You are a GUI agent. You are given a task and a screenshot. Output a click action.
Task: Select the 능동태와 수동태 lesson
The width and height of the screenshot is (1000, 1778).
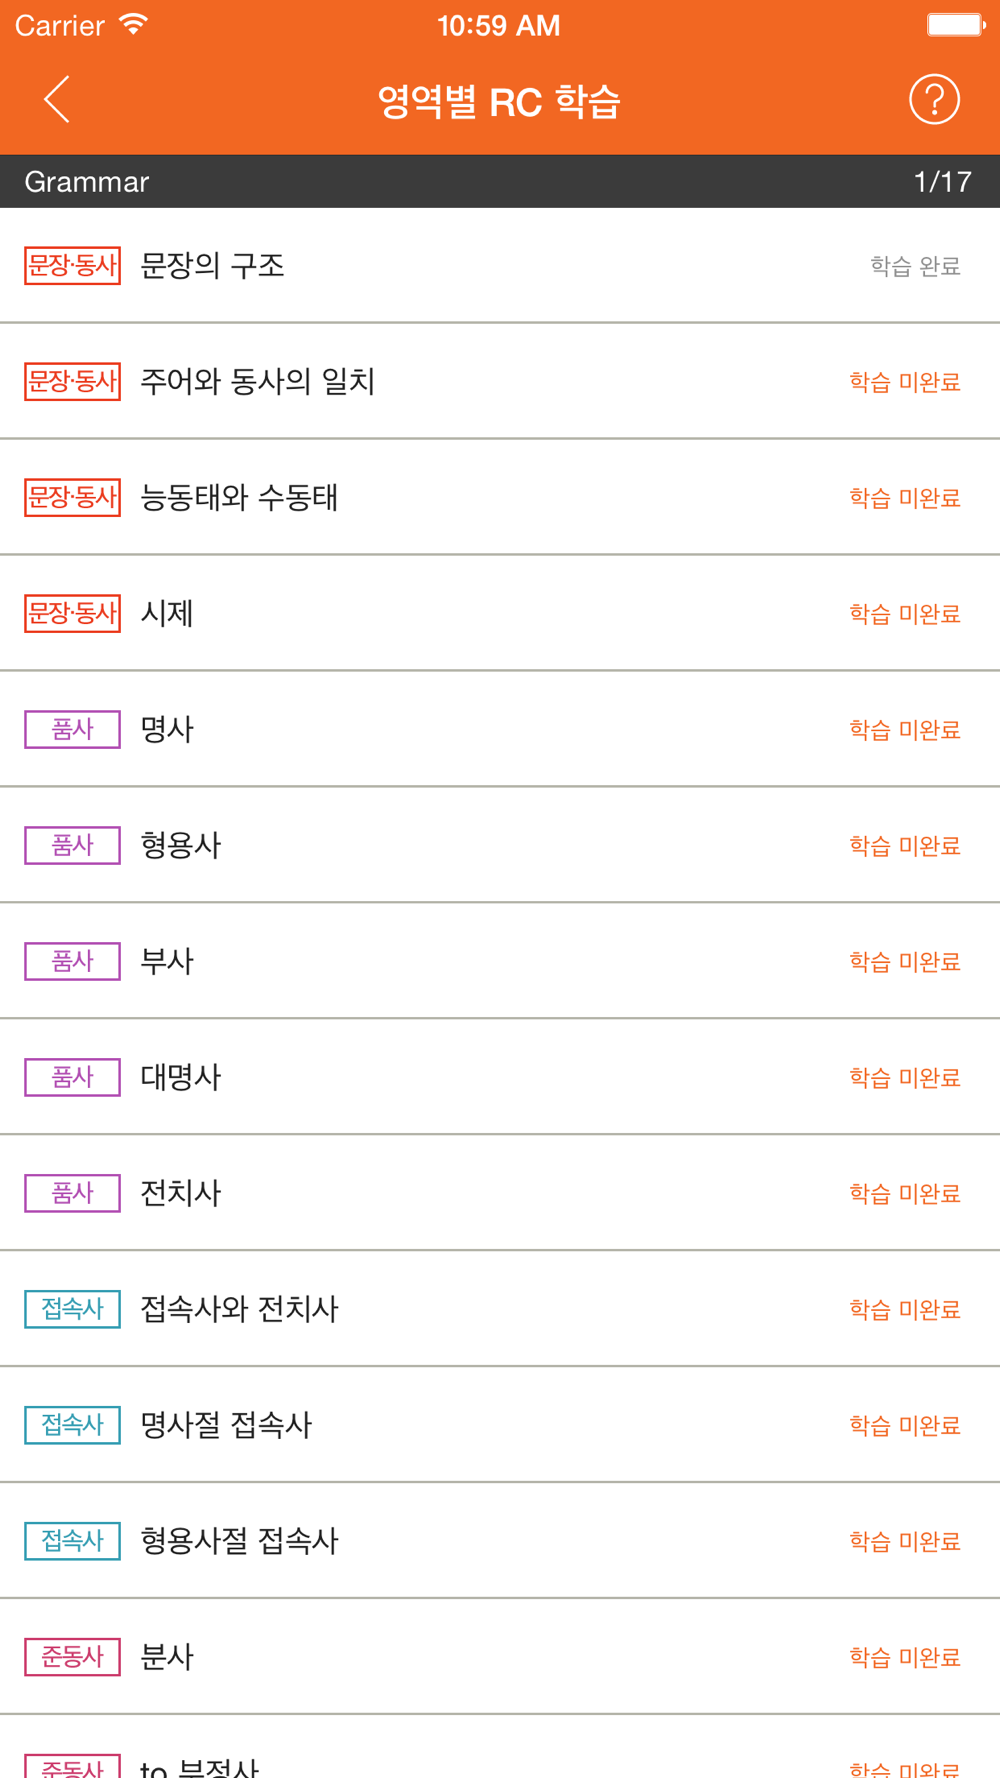pyautogui.click(x=239, y=498)
